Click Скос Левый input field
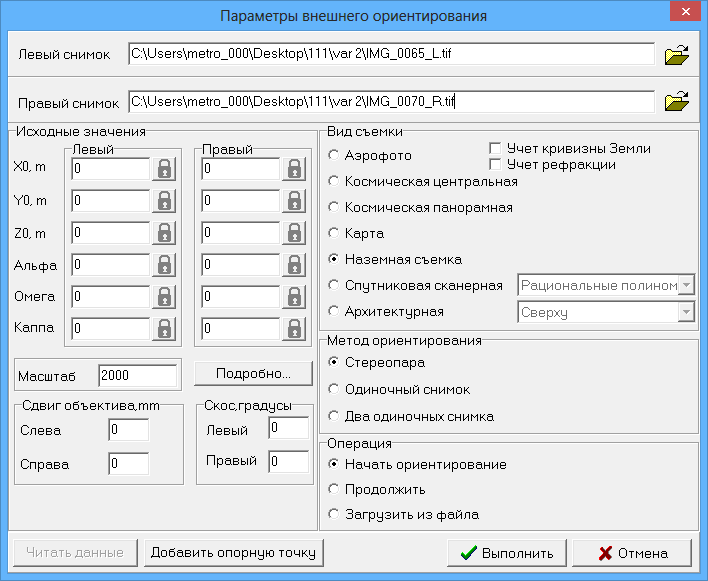 tap(289, 428)
